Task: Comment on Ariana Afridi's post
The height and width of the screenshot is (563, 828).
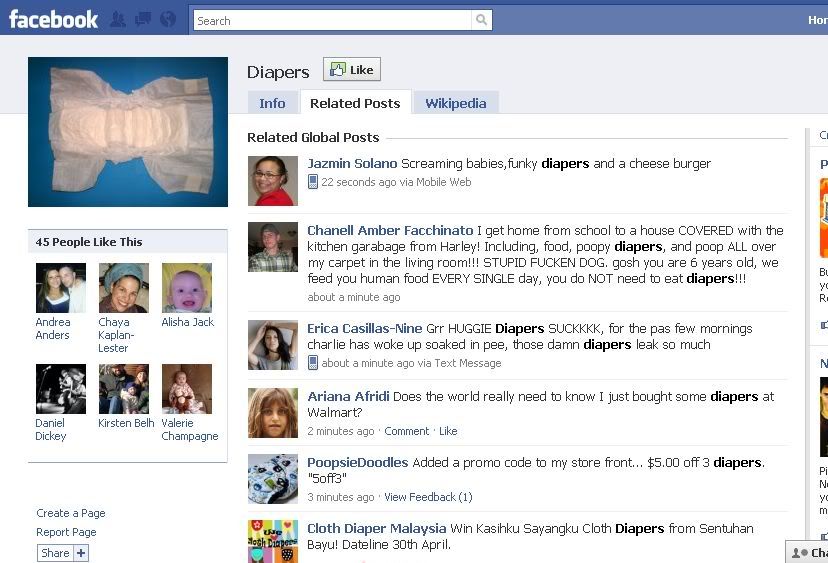Action: (407, 431)
